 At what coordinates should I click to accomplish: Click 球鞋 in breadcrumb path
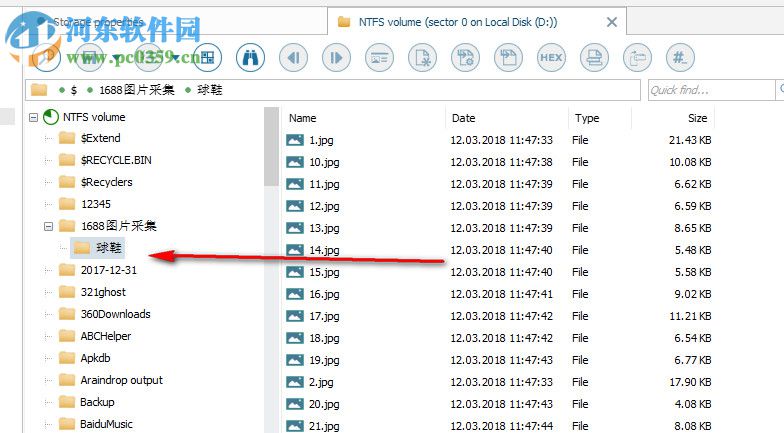click(x=210, y=90)
